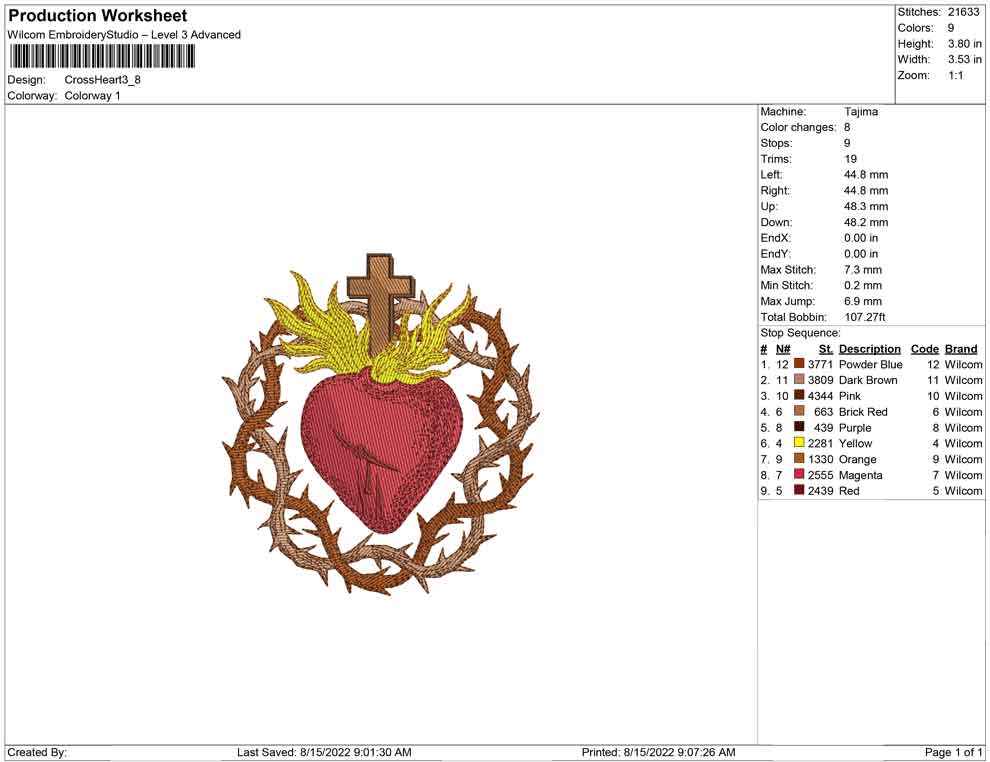Click the Purple thread color chip
The image size is (990, 762).
(x=797, y=427)
